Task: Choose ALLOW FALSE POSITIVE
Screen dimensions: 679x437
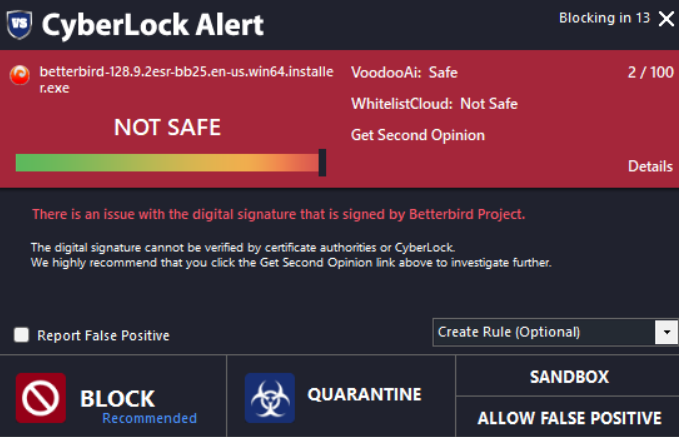Action: tap(568, 418)
